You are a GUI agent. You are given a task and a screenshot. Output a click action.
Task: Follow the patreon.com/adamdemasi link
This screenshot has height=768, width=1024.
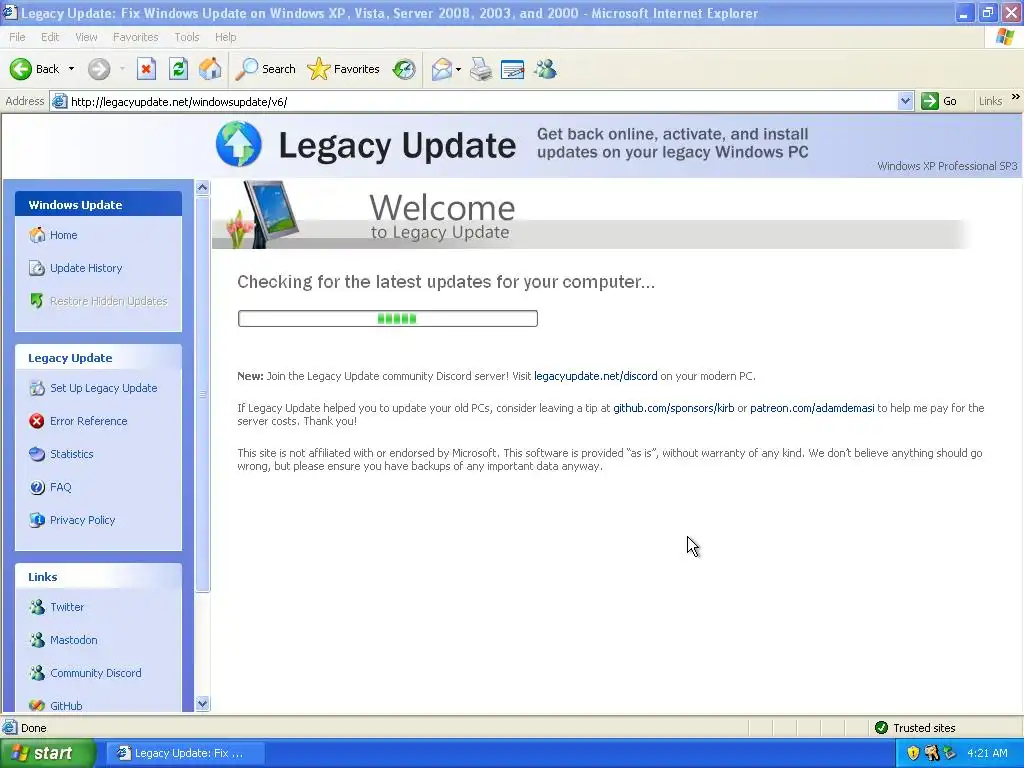coord(812,408)
